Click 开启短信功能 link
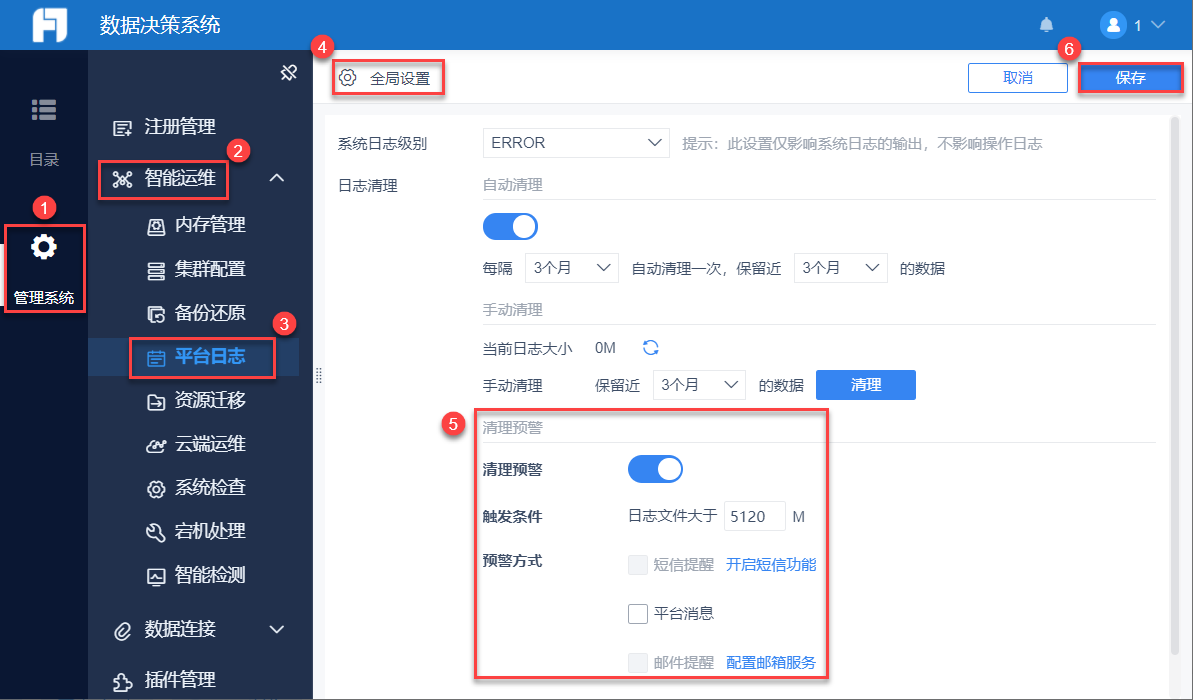Viewport: 1193px width, 700px height. pos(771,565)
